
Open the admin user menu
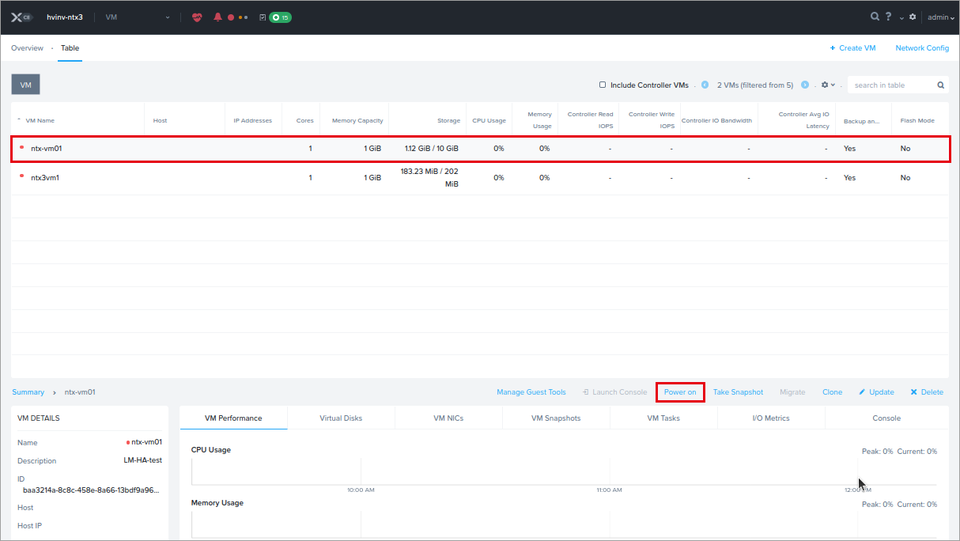[x=940, y=17]
